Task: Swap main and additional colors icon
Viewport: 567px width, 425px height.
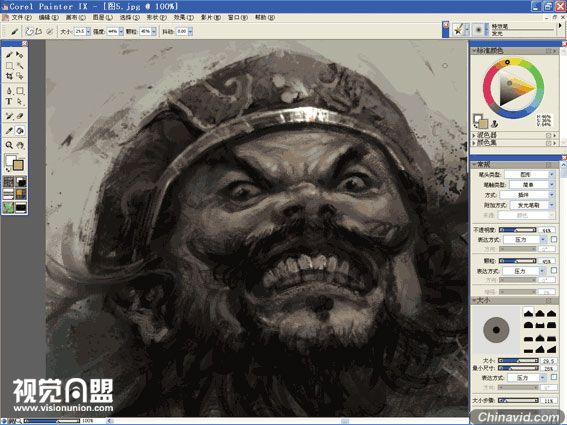Action: pyautogui.click(x=8, y=169)
